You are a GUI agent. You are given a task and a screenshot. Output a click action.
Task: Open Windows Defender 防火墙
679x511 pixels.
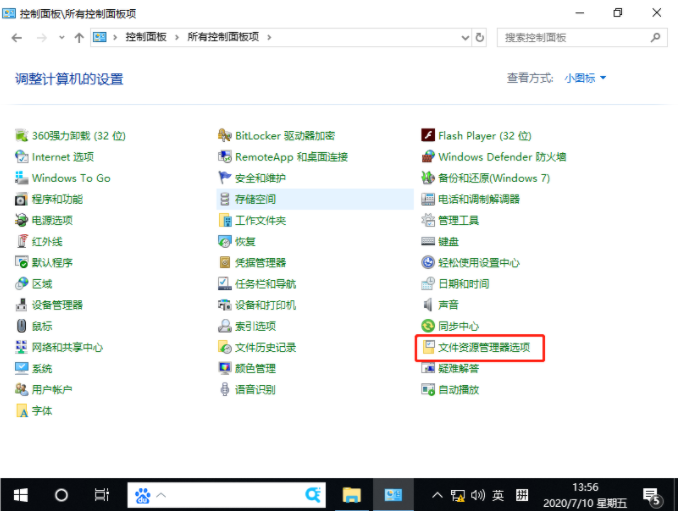[502, 157]
